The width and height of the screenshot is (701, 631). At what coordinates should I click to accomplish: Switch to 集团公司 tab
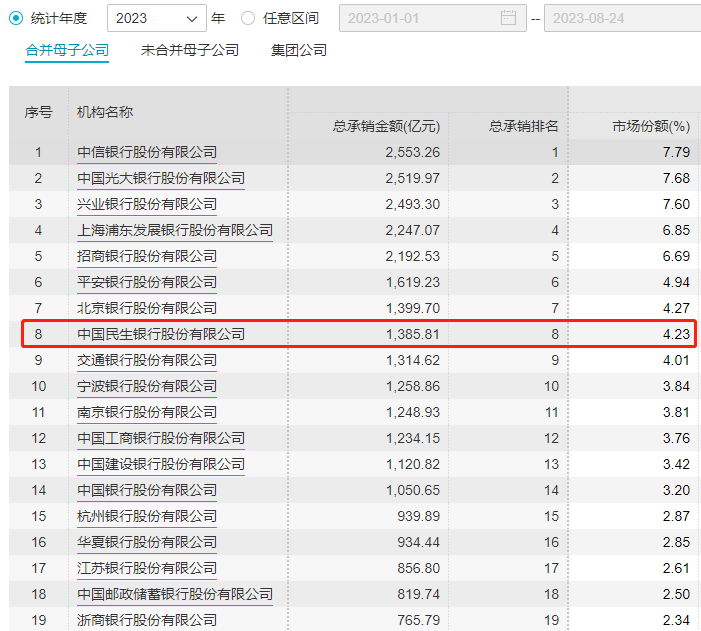coord(298,50)
